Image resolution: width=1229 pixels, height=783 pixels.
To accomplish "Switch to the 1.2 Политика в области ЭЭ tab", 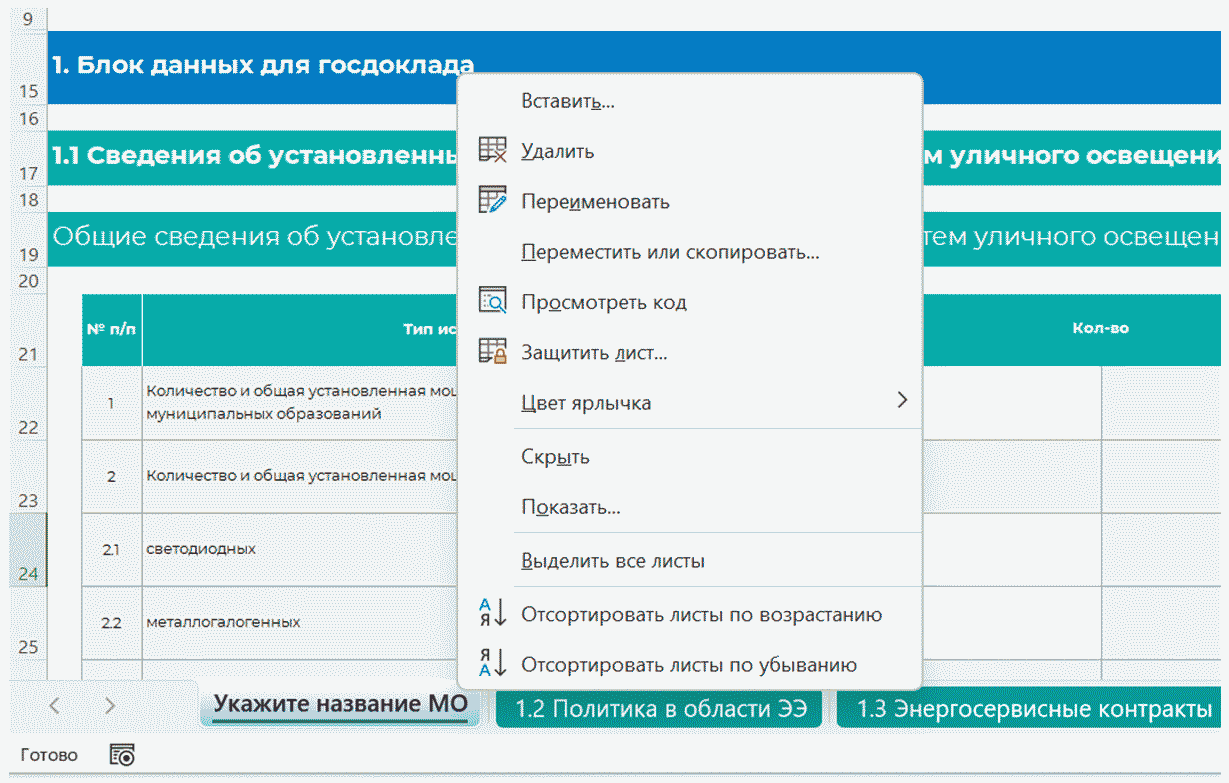I will point(659,709).
